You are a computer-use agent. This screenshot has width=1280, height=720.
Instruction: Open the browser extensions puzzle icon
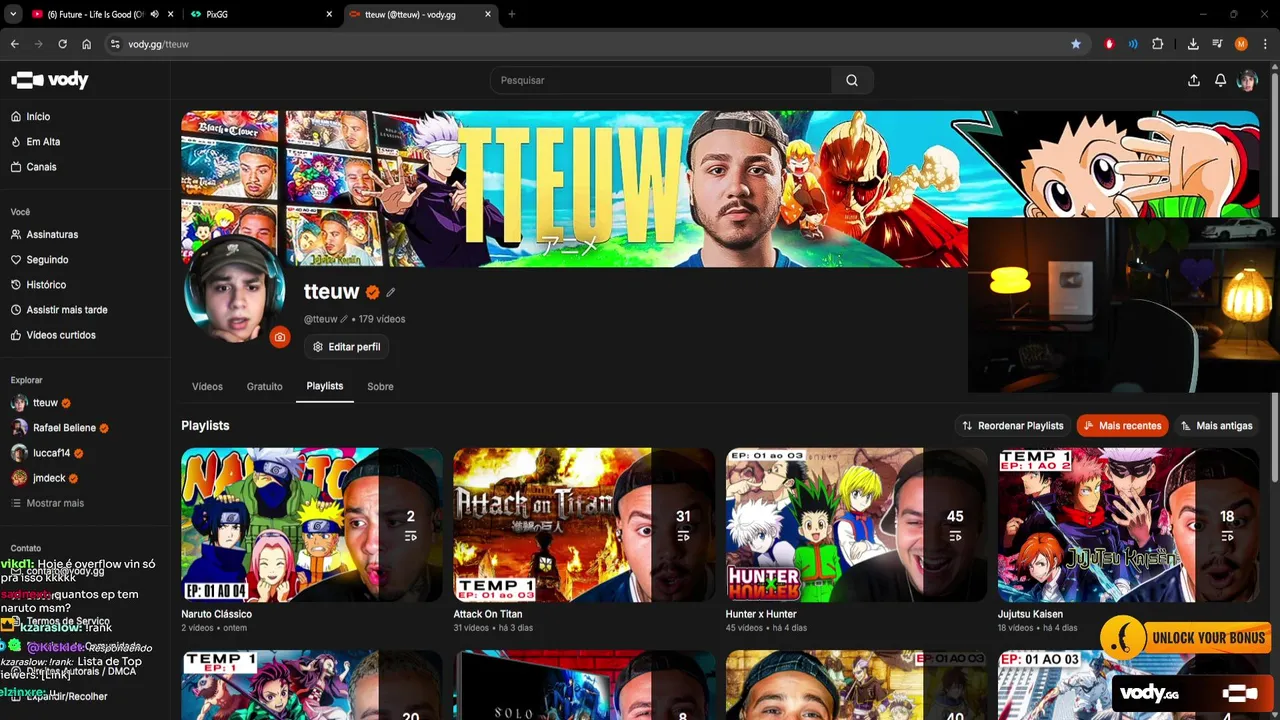(x=1158, y=44)
